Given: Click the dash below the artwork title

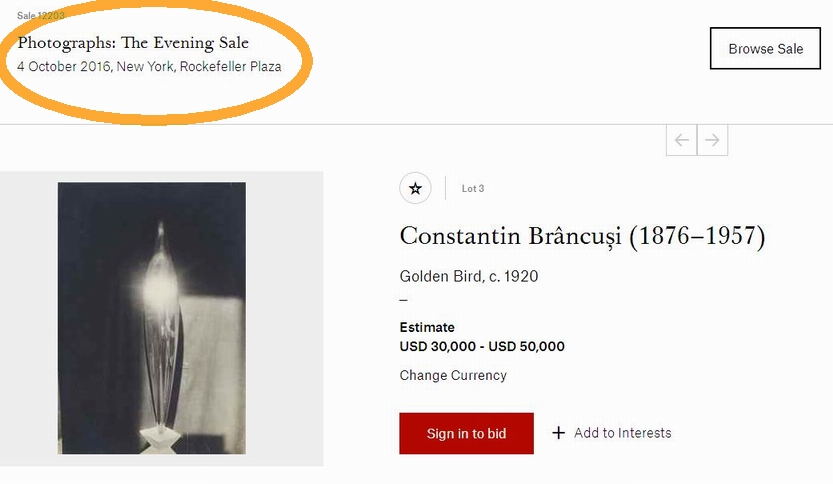Looking at the screenshot, I should 404,301.
